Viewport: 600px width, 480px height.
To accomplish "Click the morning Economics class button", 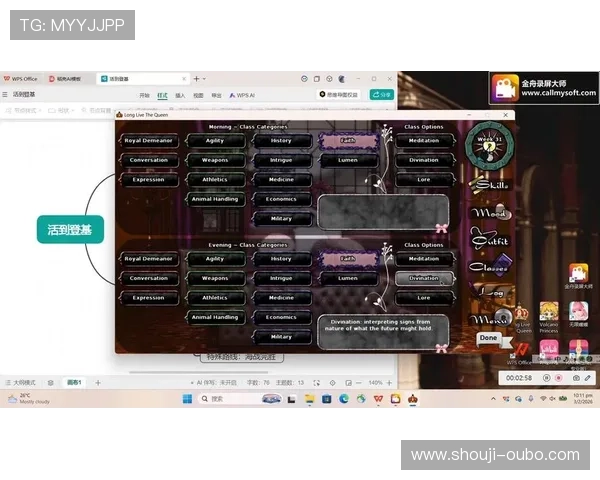I will 281,199.
